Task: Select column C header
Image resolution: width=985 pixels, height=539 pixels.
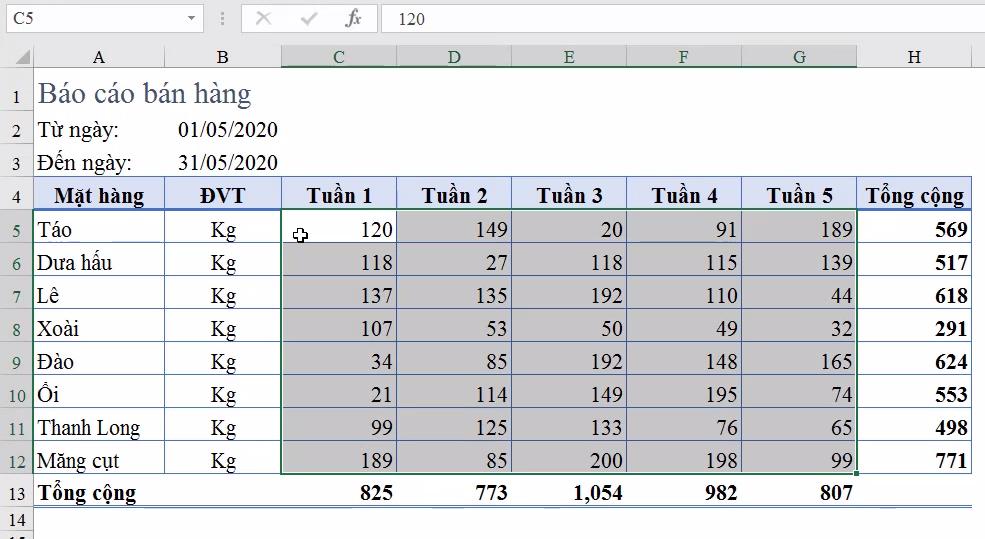Action: [x=339, y=57]
